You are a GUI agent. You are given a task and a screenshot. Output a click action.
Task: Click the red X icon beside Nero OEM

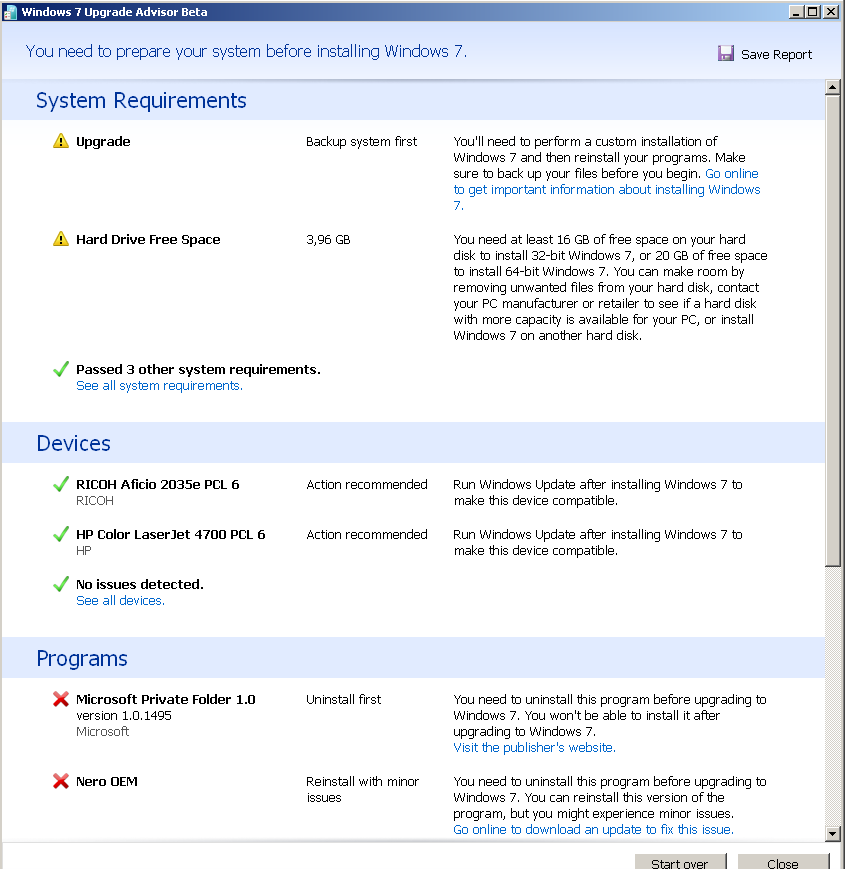point(61,781)
